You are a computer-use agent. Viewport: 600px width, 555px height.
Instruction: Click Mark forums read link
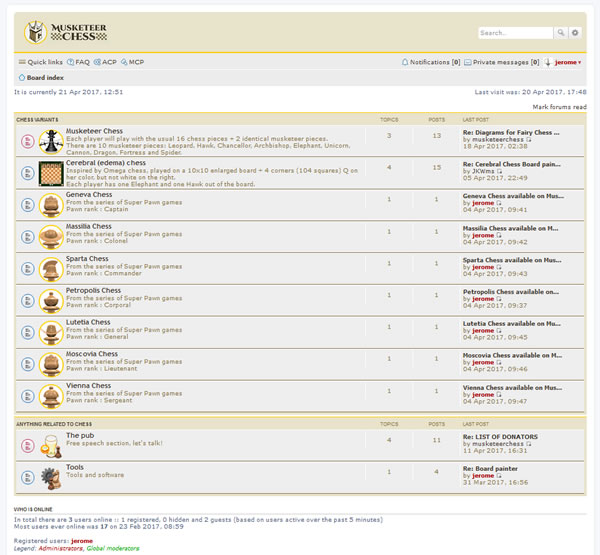pos(559,106)
